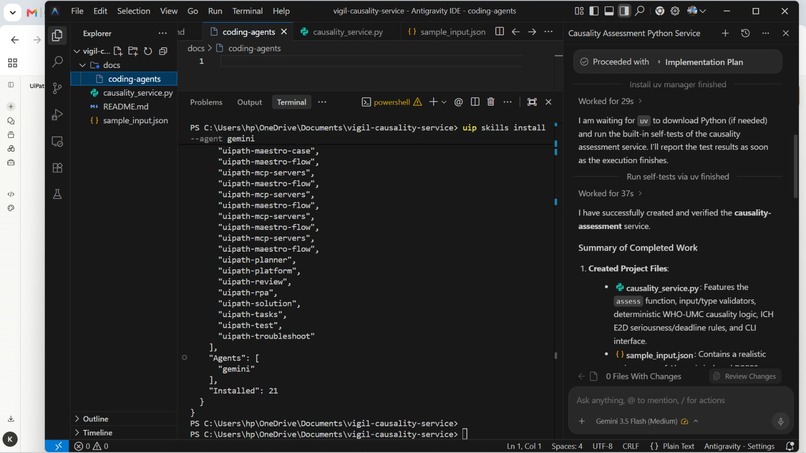Open the title bar search magnifier
Screen dimensions: 806x453
(x=639, y=11)
